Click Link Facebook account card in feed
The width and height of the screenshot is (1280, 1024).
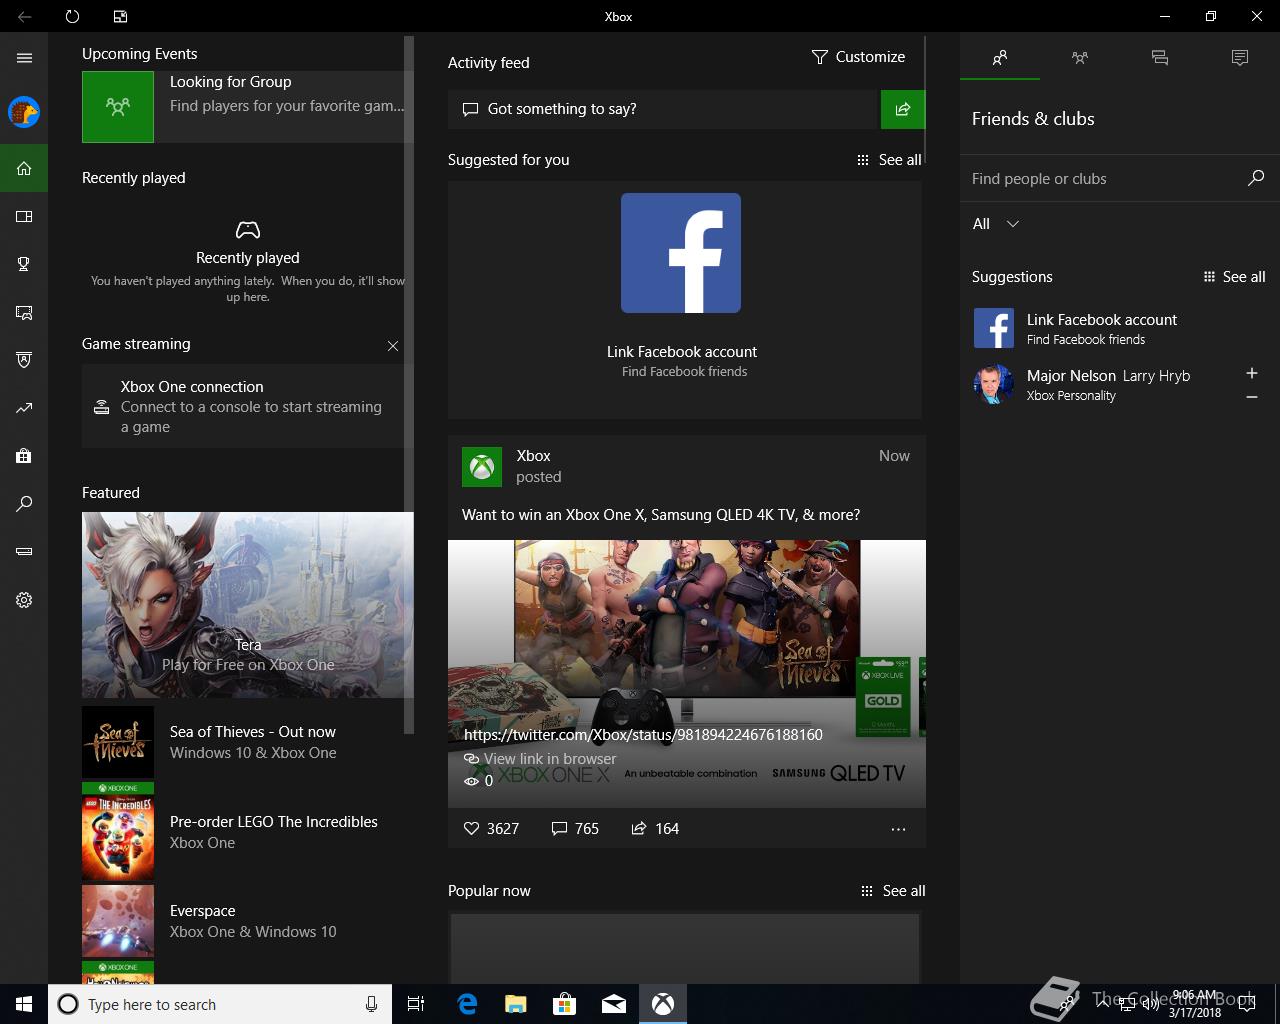tap(684, 300)
